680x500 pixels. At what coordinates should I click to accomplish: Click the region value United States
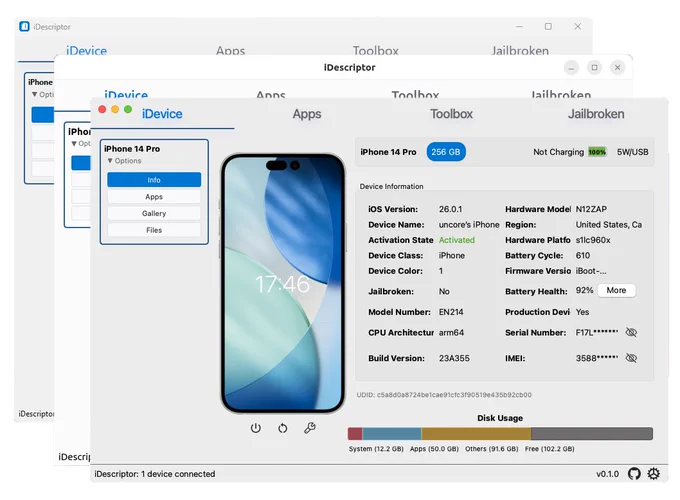pyautogui.click(x=608, y=225)
